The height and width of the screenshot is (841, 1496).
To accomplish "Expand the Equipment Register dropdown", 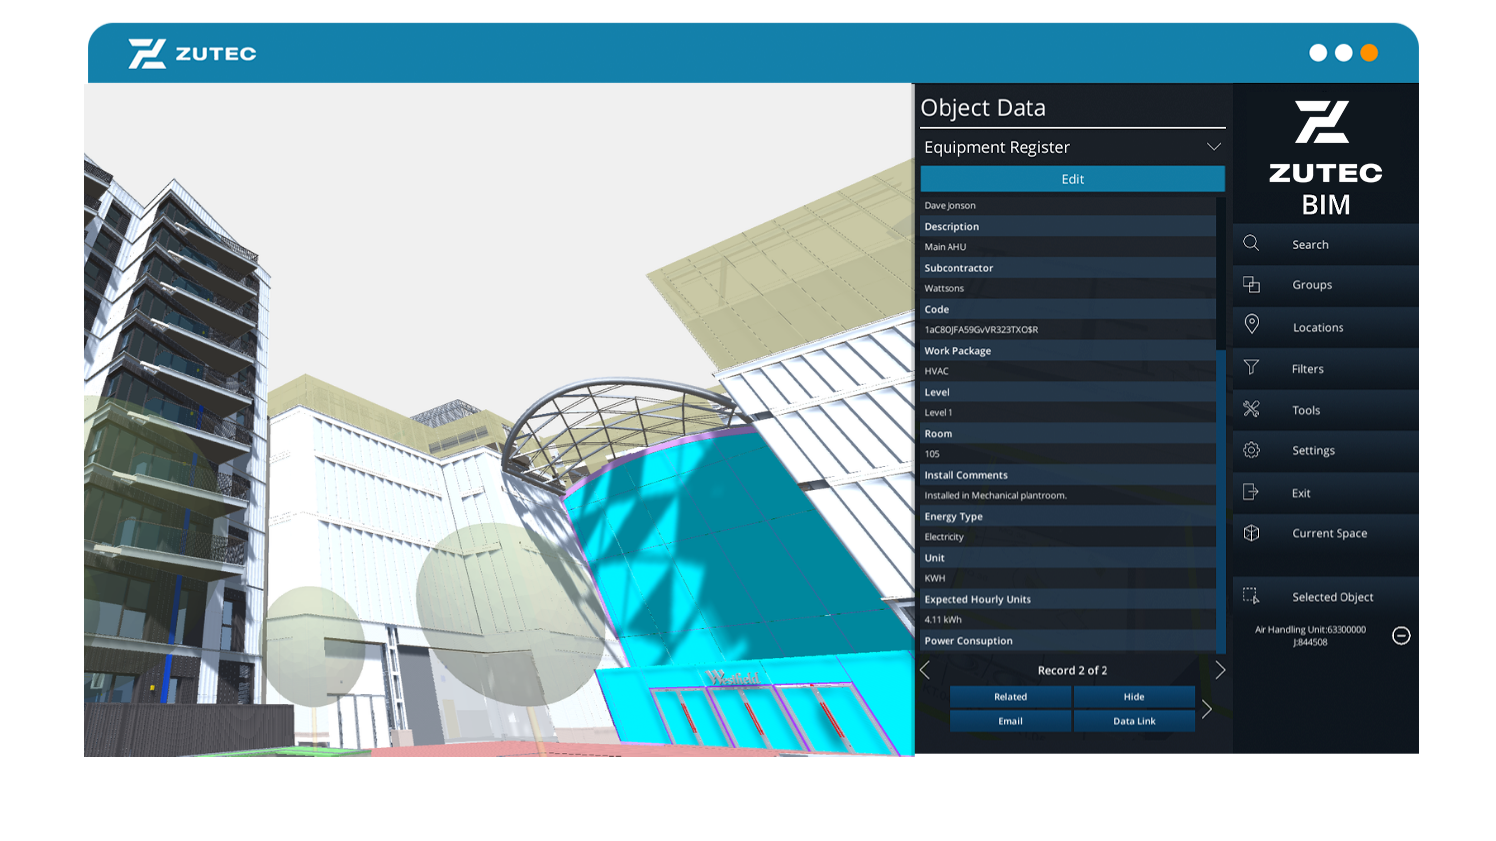I will 1213,147.
